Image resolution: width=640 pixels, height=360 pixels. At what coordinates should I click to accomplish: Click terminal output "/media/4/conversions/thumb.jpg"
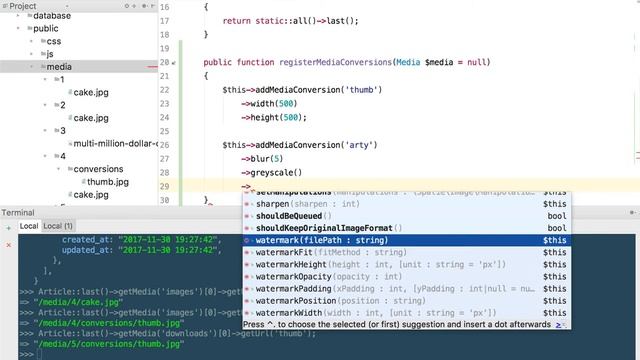[x=109, y=323]
